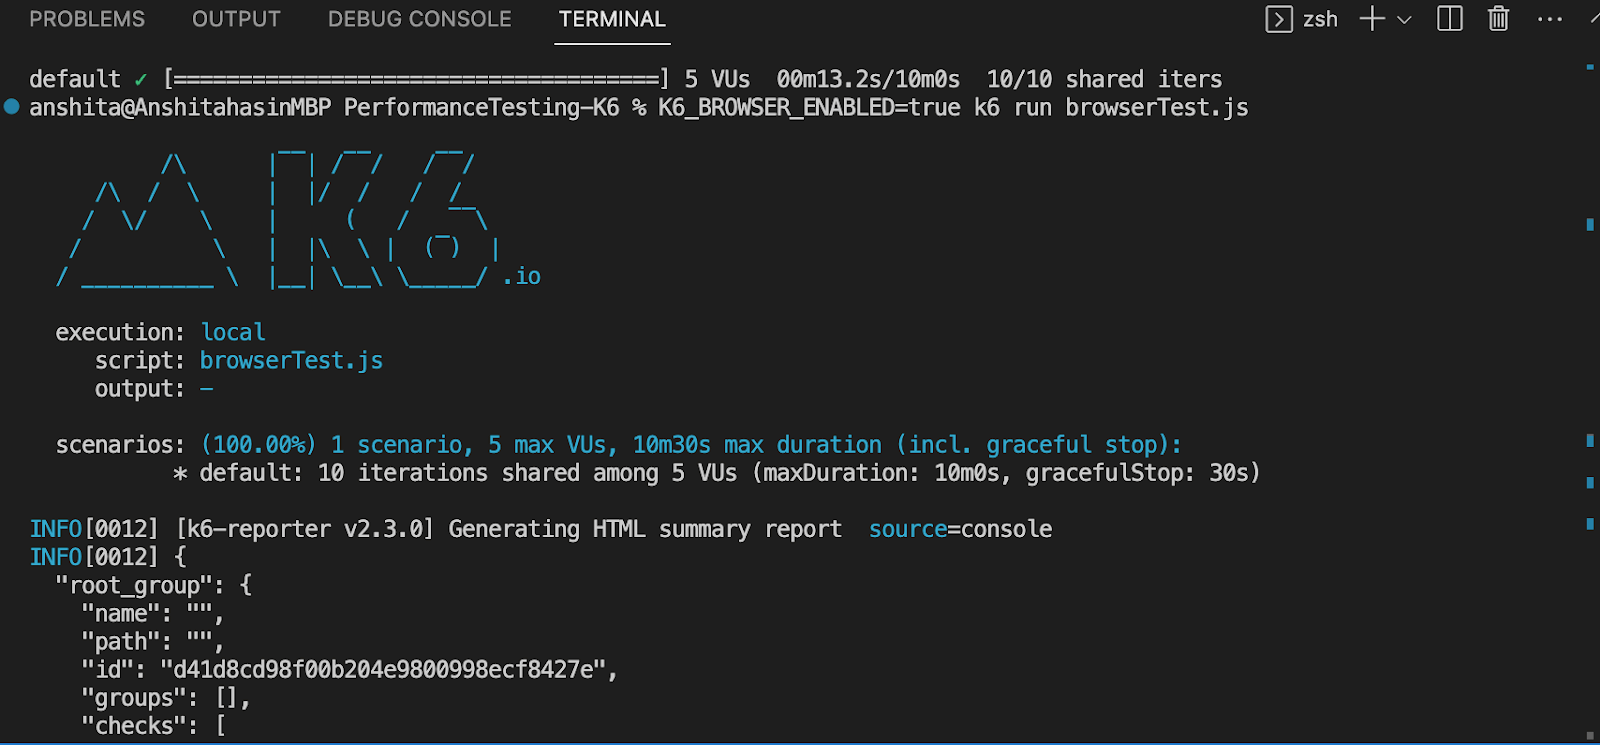Kill terminal using the trash icon
The width and height of the screenshot is (1600, 745).
coord(1498,19)
